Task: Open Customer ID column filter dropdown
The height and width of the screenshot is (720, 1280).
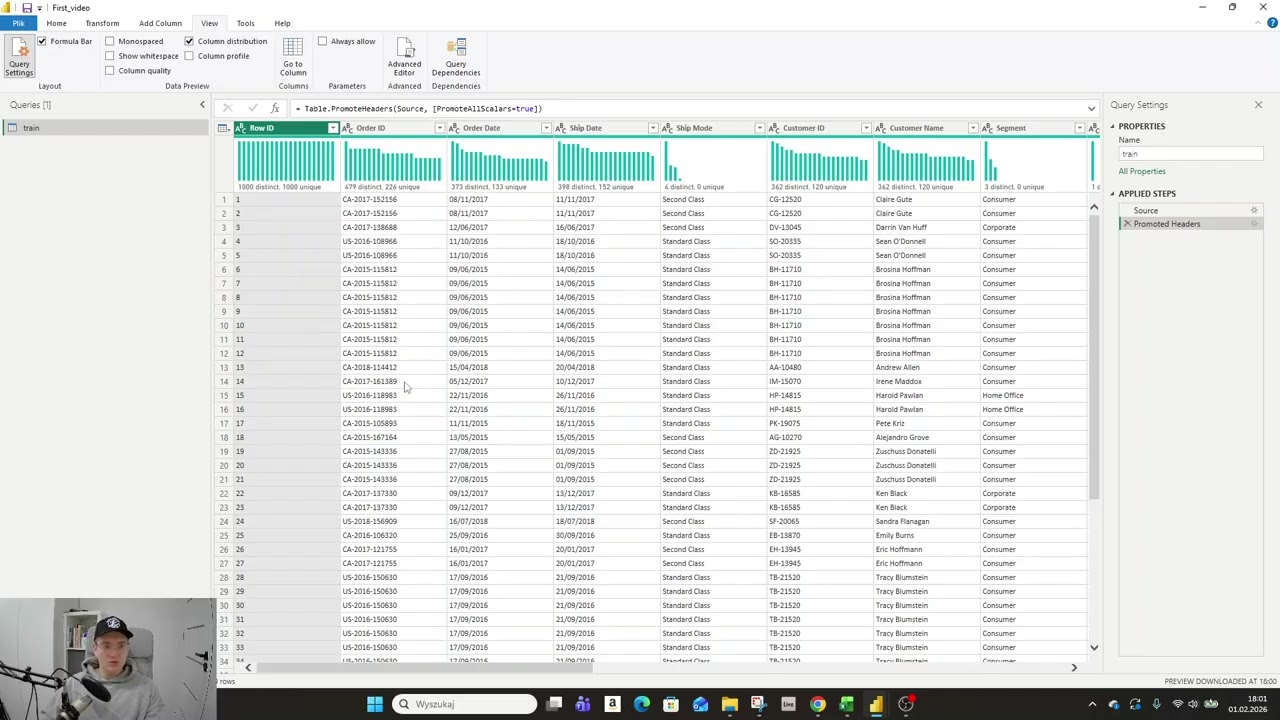Action: click(x=866, y=128)
